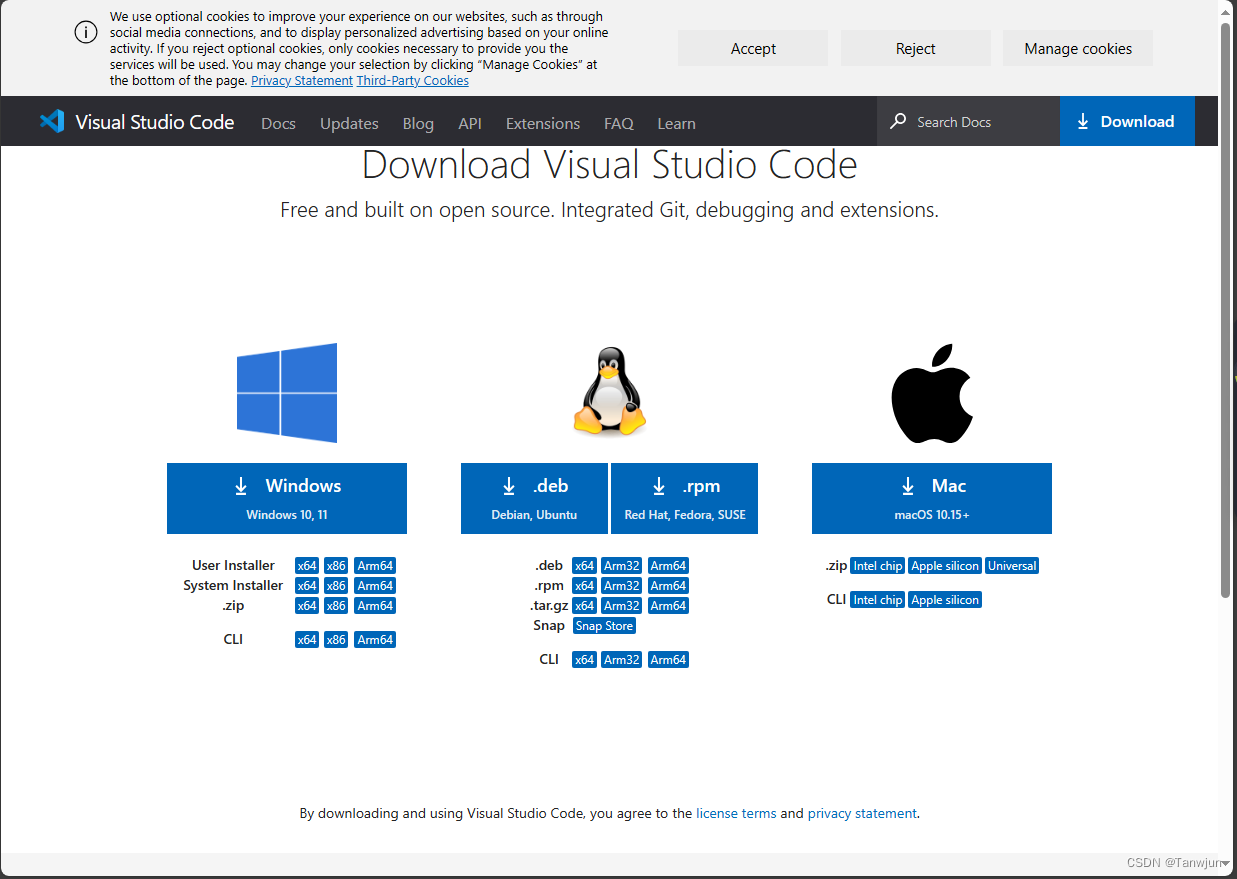Select Linux CLI Arm32
The height and width of the screenshot is (879, 1237).
click(x=621, y=660)
